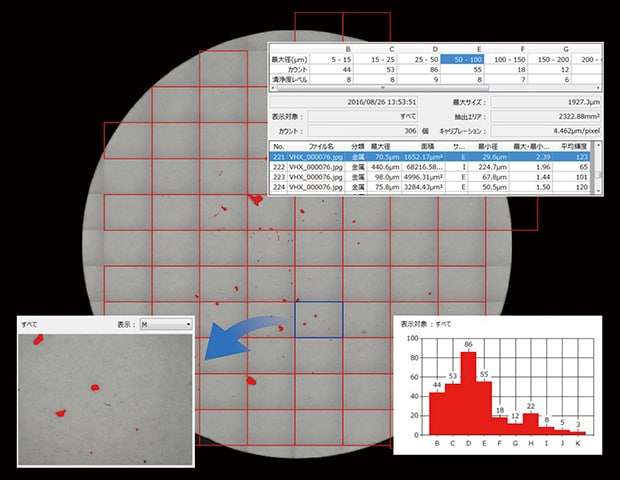Sort the list by the 面積 column header
The height and width of the screenshot is (480, 620).
tap(427, 146)
